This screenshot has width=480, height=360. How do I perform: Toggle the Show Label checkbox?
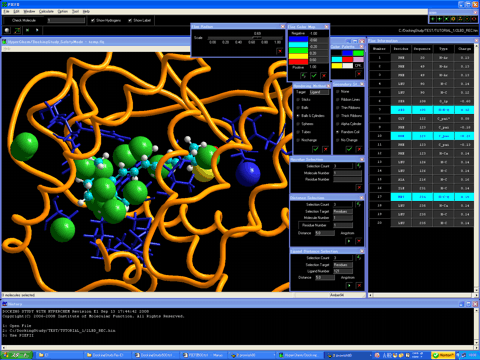tap(130, 20)
